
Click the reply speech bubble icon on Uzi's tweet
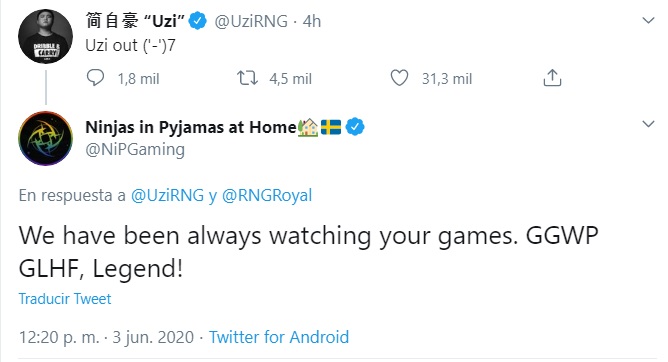coord(95,78)
